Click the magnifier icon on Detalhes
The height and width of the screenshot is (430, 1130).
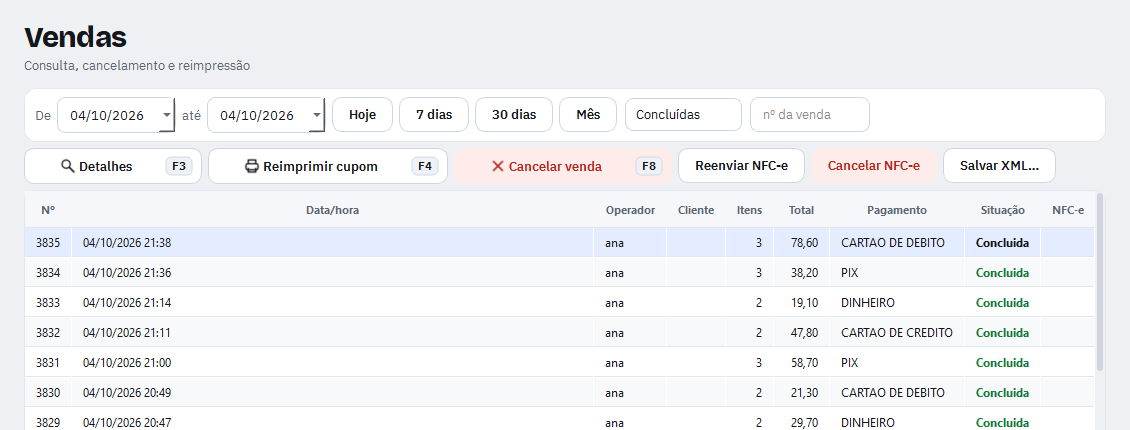[x=68, y=166]
